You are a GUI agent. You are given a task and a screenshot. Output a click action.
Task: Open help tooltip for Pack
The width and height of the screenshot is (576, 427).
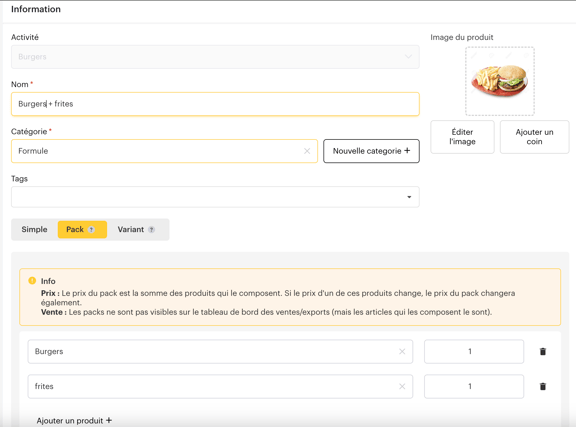click(x=91, y=230)
